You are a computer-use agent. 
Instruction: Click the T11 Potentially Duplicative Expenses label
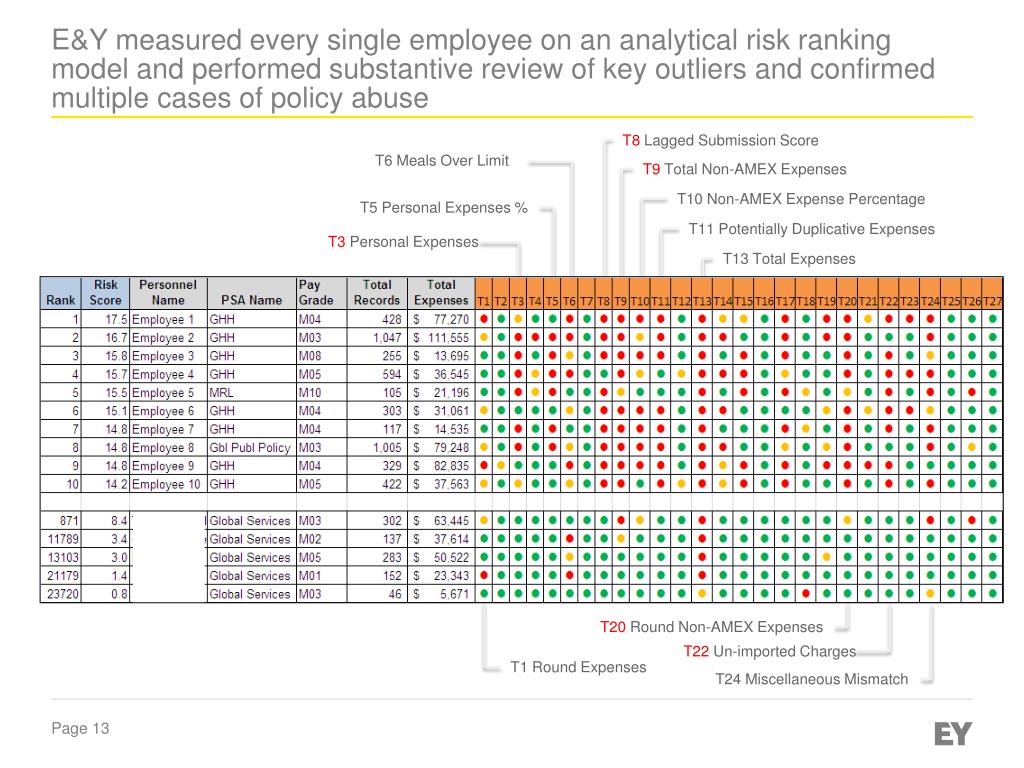(811, 229)
